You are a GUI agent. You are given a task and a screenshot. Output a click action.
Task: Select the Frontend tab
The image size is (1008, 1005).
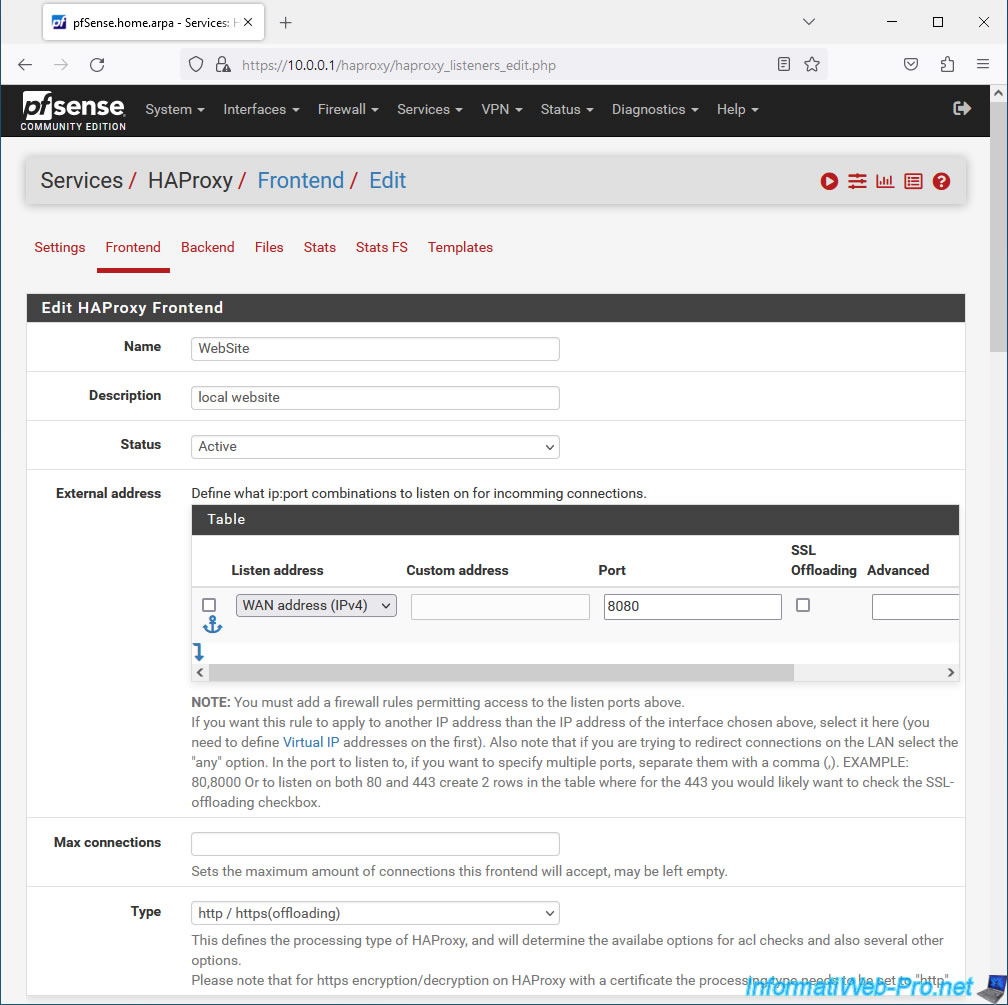[133, 248]
